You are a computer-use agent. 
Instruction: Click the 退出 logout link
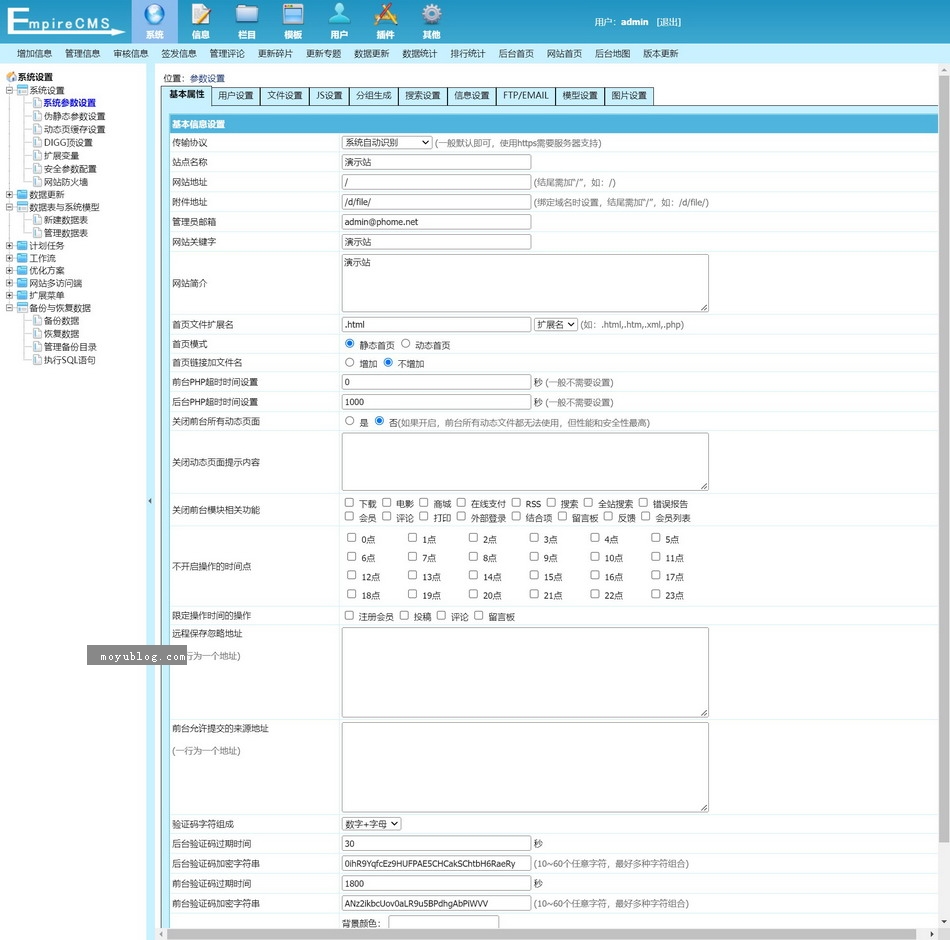point(669,22)
